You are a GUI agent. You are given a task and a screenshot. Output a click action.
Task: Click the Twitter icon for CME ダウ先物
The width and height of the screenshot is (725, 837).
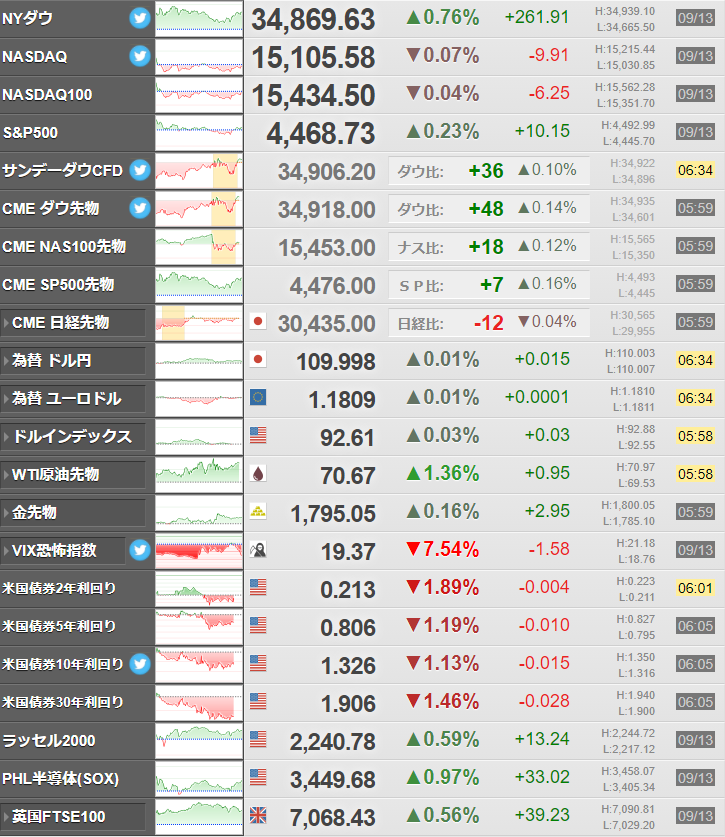point(140,208)
